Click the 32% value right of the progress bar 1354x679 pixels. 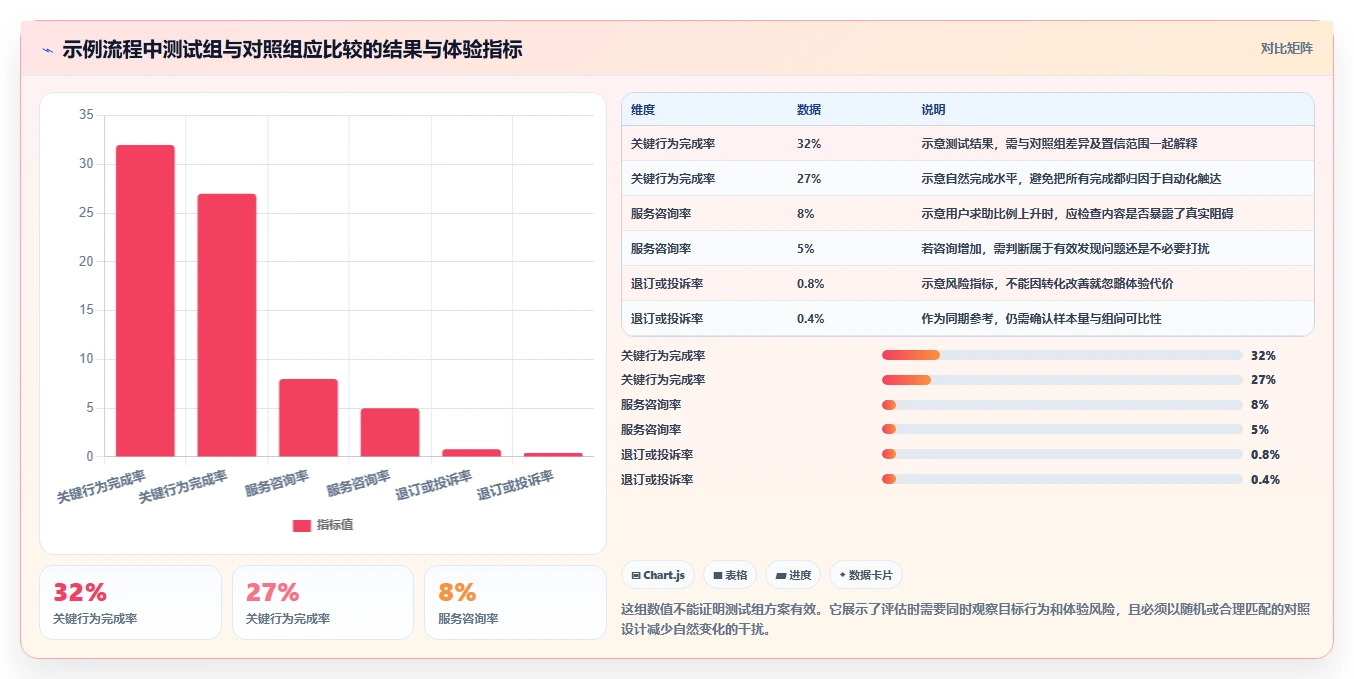[x=1263, y=356]
